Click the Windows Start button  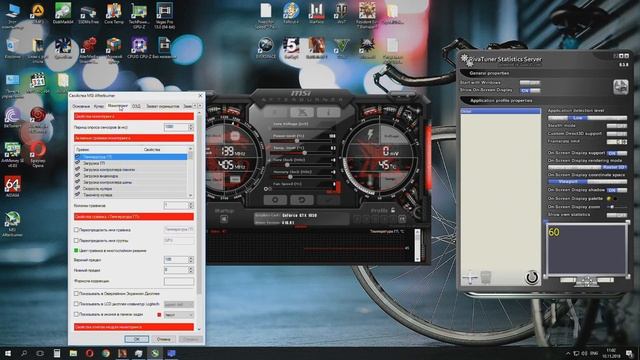(x=8, y=353)
